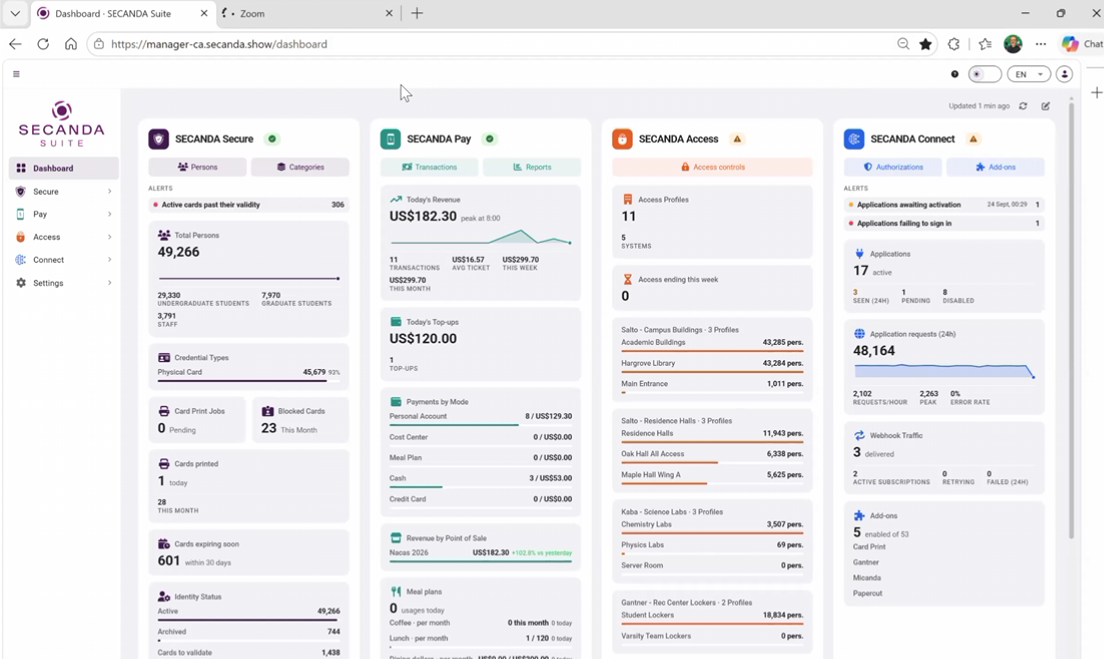This screenshot has width=1104, height=659.
Task: Click the Cards expiring soon icon
Action: pos(164,544)
